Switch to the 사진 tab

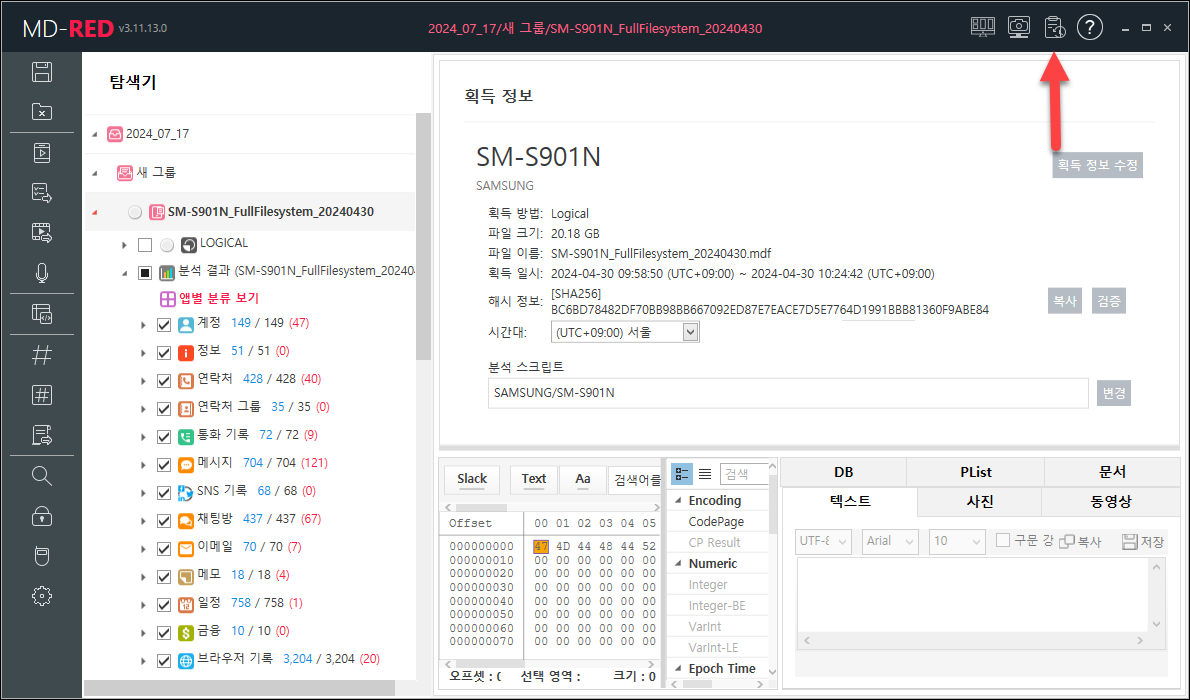click(x=979, y=502)
